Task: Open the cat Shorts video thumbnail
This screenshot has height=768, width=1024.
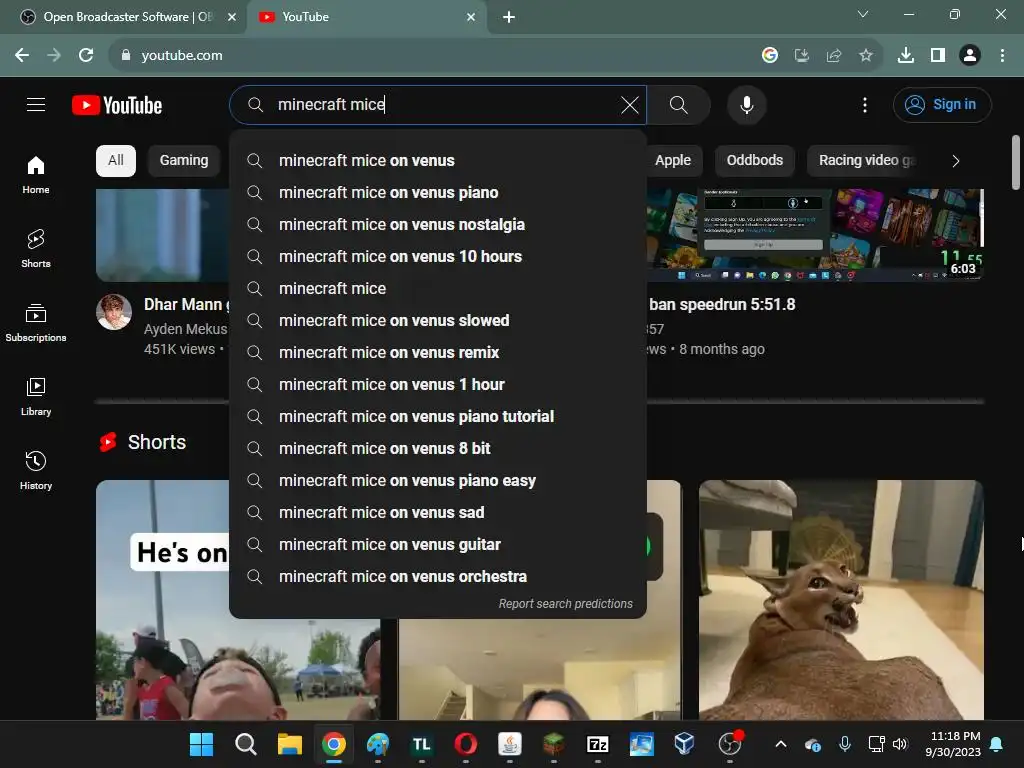Action: coord(841,600)
